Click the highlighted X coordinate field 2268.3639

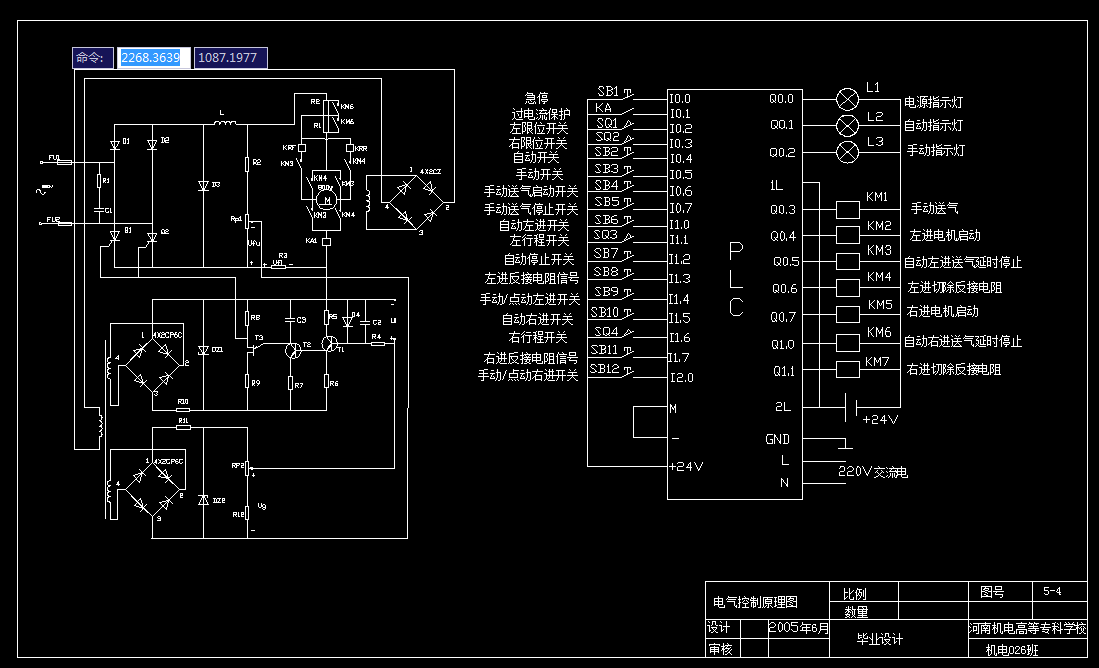click(153, 57)
